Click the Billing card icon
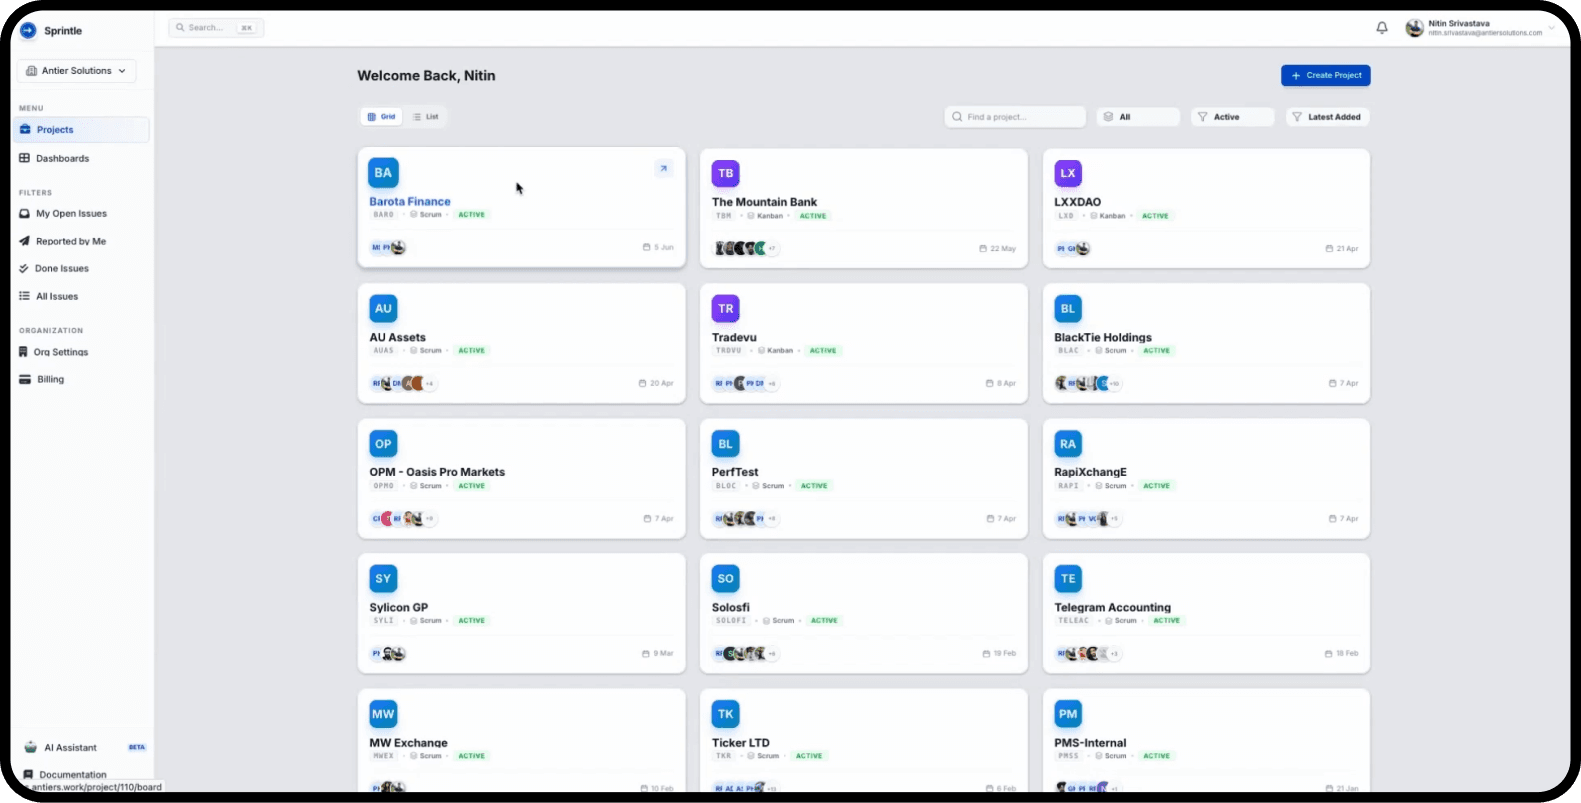Viewport: 1581px width, 803px height. pos(25,379)
